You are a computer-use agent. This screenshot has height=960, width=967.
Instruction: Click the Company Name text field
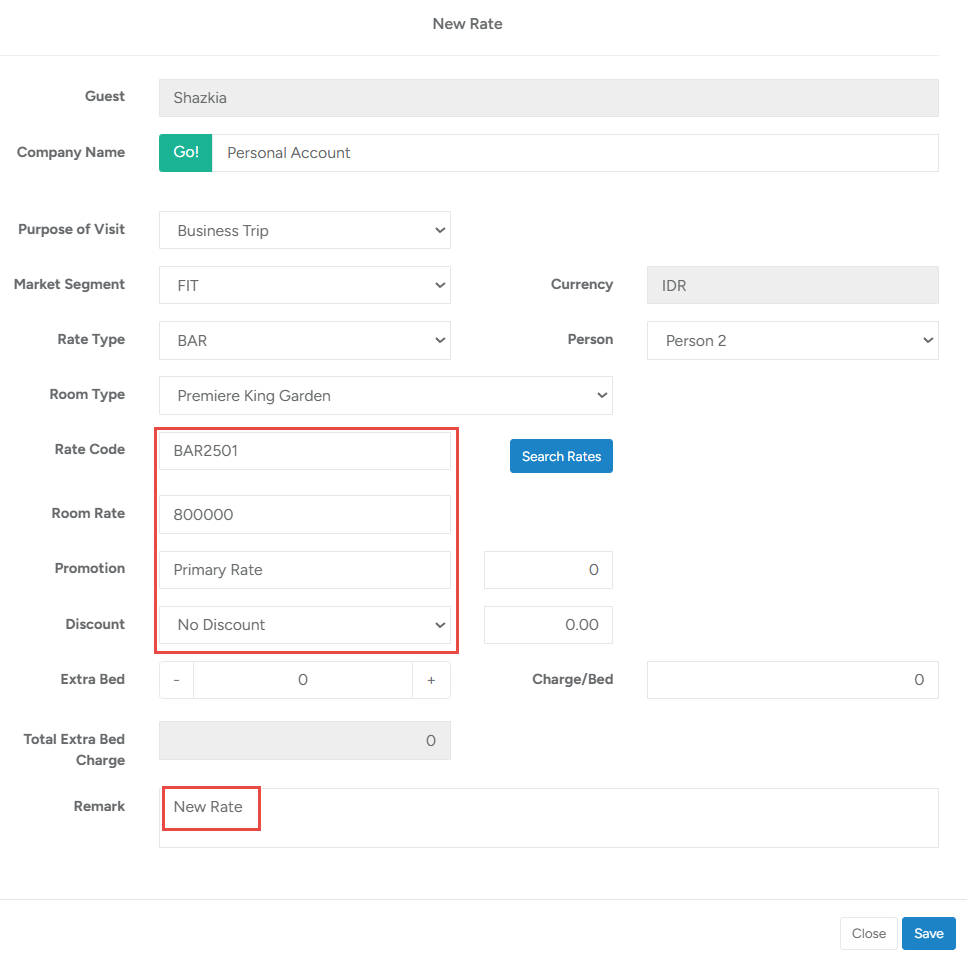click(x=575, y=153)
